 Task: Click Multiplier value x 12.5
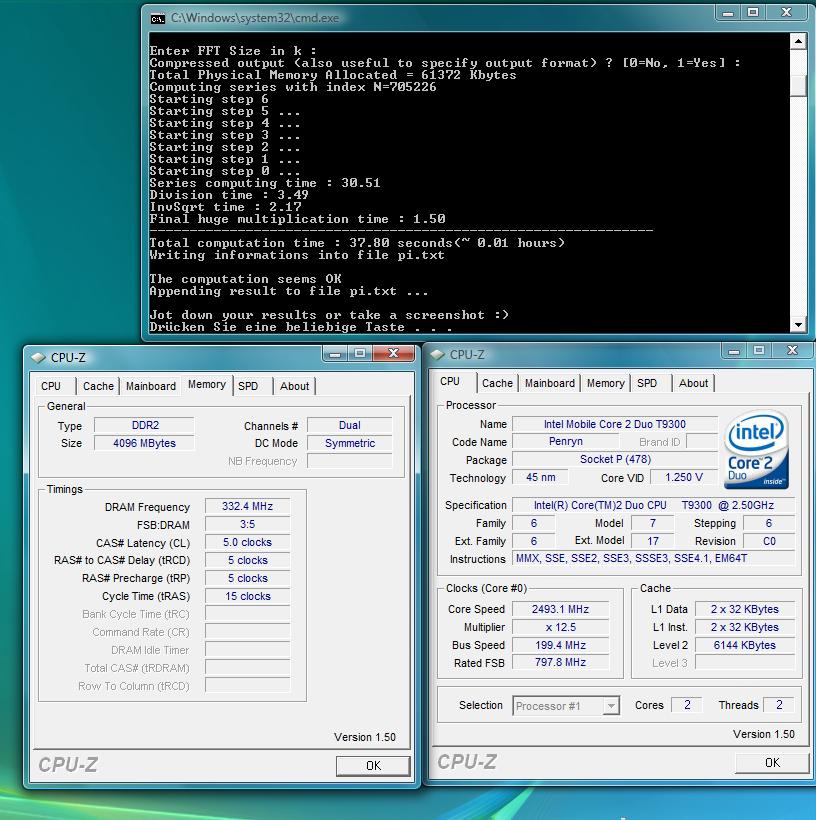click(560, 627)
